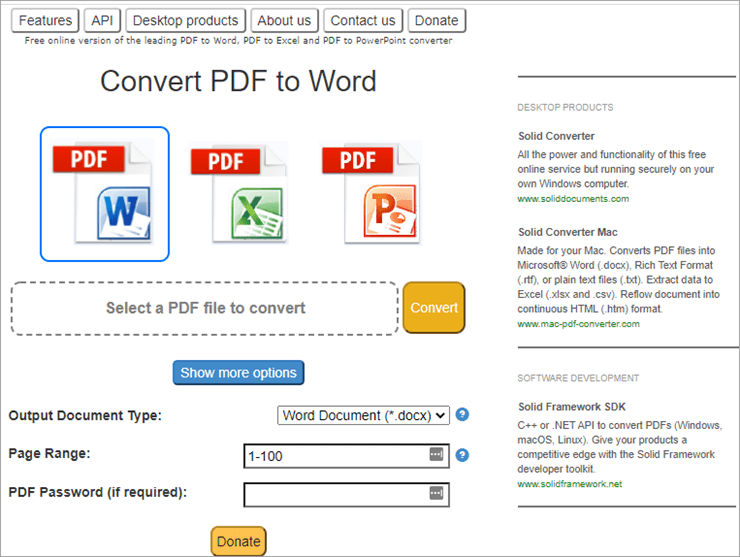Open the www.solidframework.net link

570,484
